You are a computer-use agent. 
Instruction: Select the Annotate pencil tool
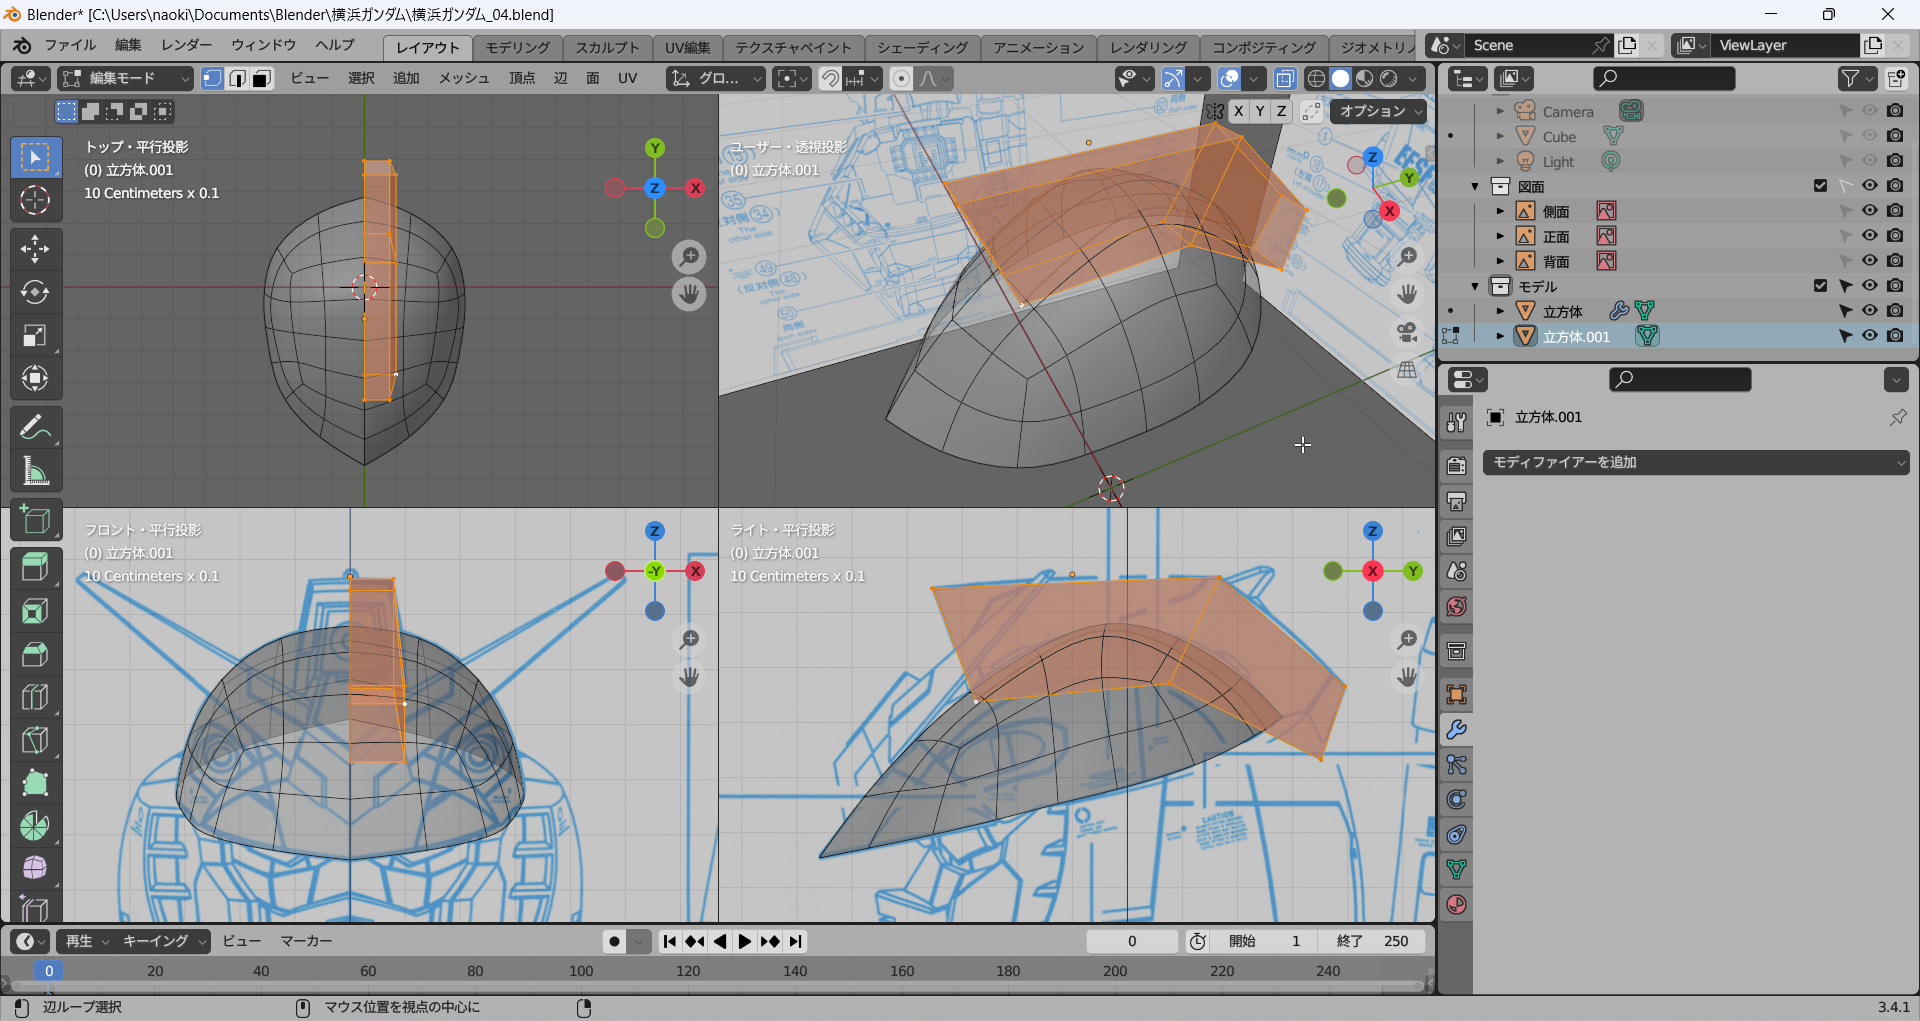pos(35,428)
